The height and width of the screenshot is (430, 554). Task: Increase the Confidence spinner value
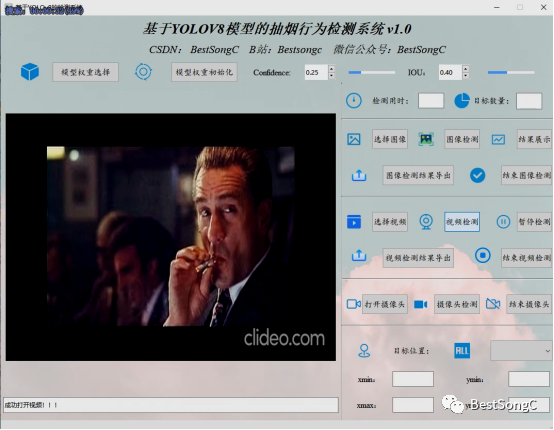[x=331, y=69]
